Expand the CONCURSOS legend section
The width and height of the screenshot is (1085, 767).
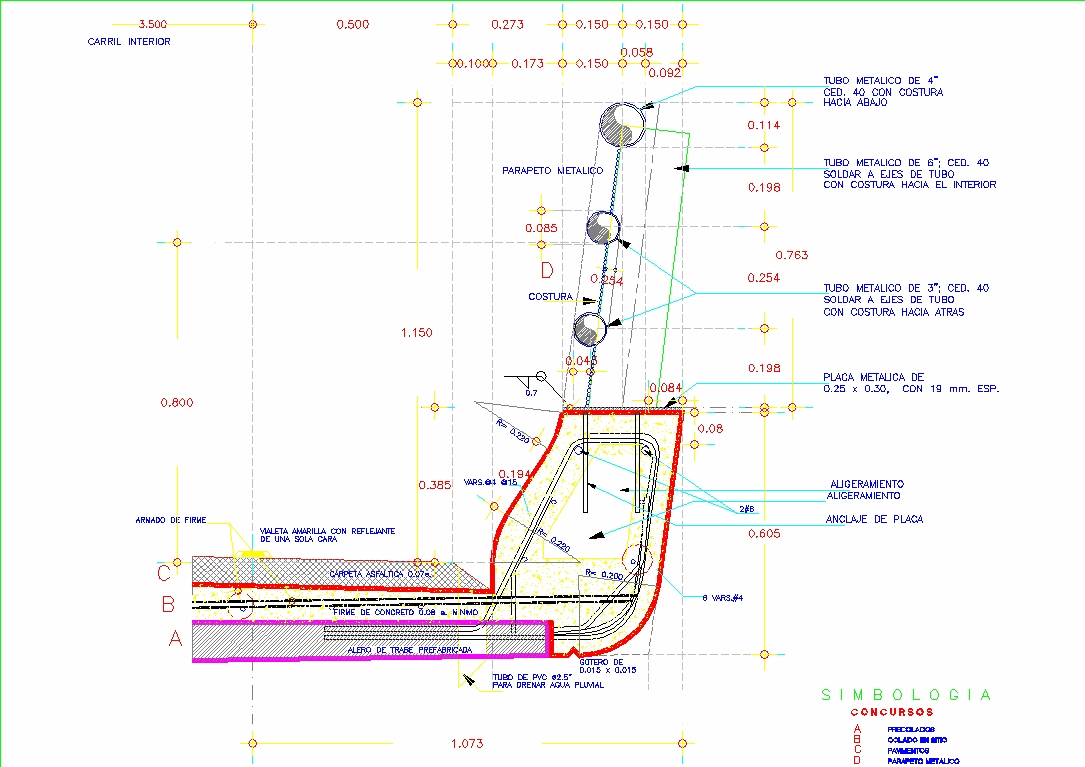893,710
